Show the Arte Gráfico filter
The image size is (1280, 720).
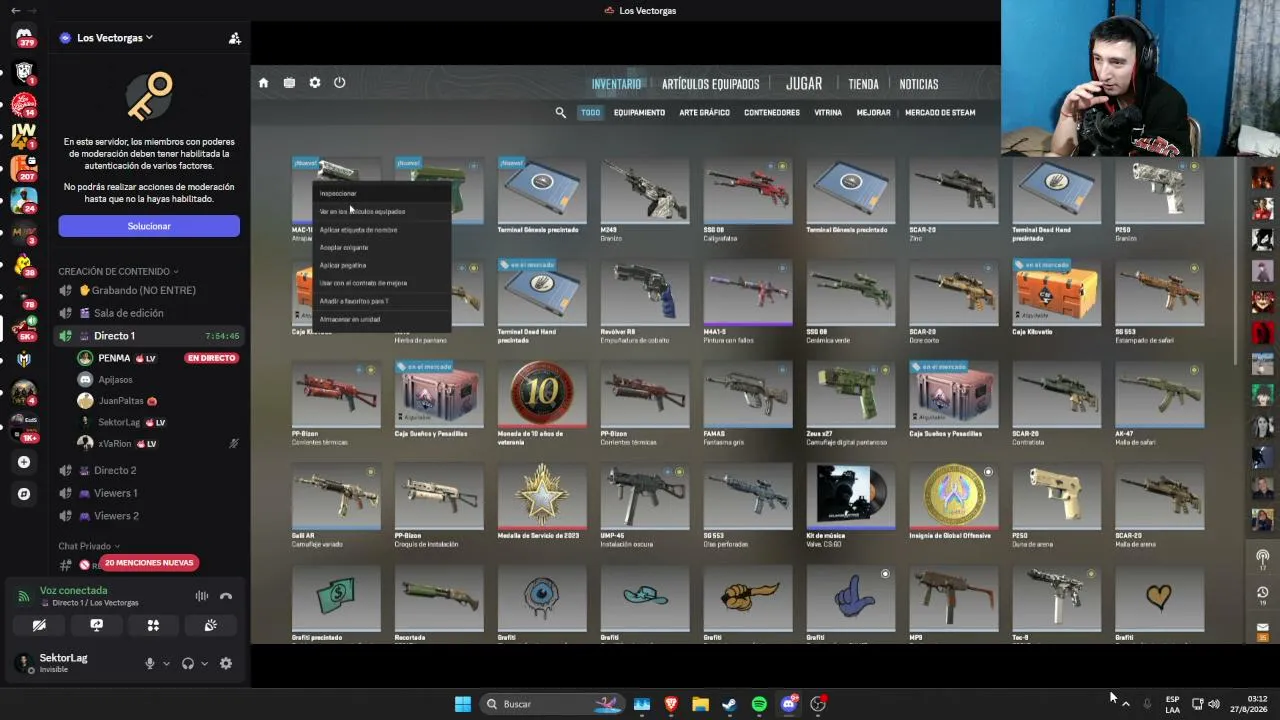click(705, 113)
